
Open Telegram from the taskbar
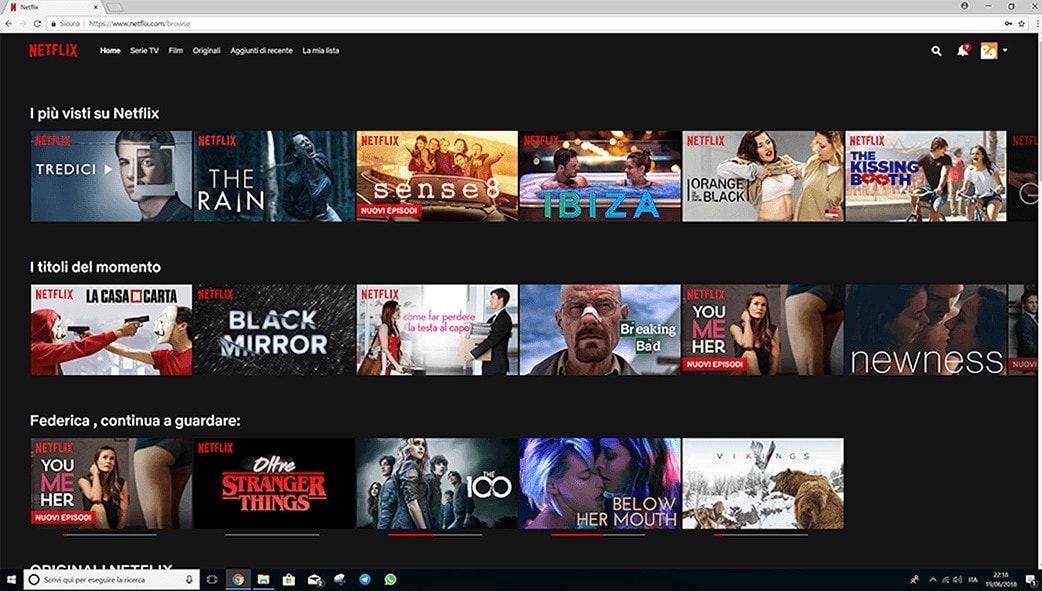(365, 580)
